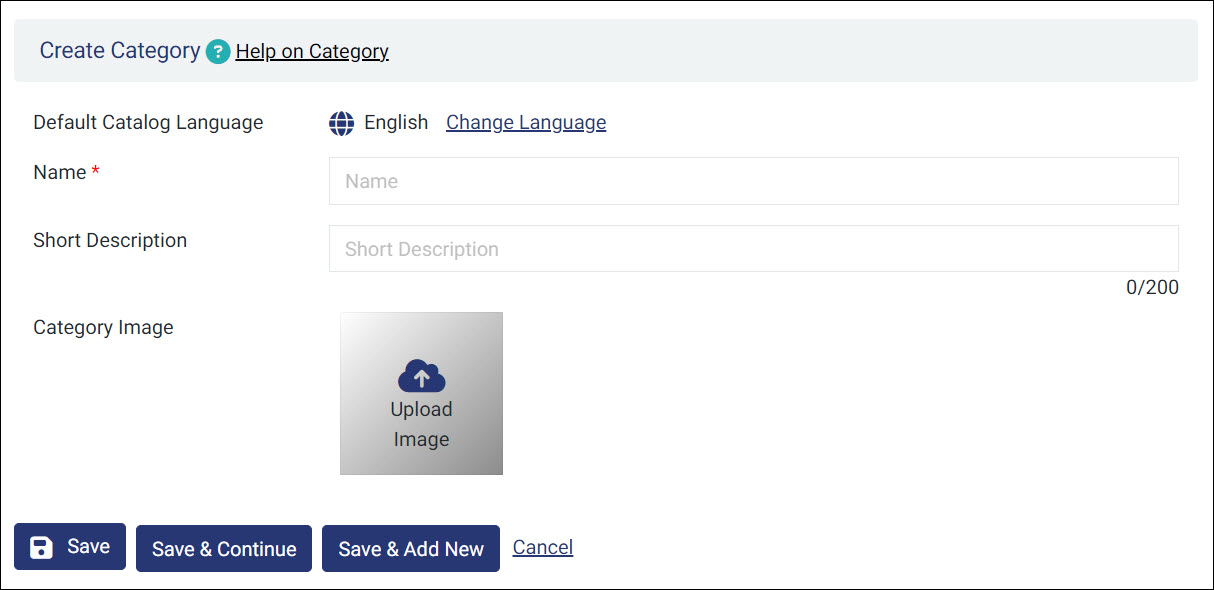
Task: Click the Category Image label
Action: (103, 327)
